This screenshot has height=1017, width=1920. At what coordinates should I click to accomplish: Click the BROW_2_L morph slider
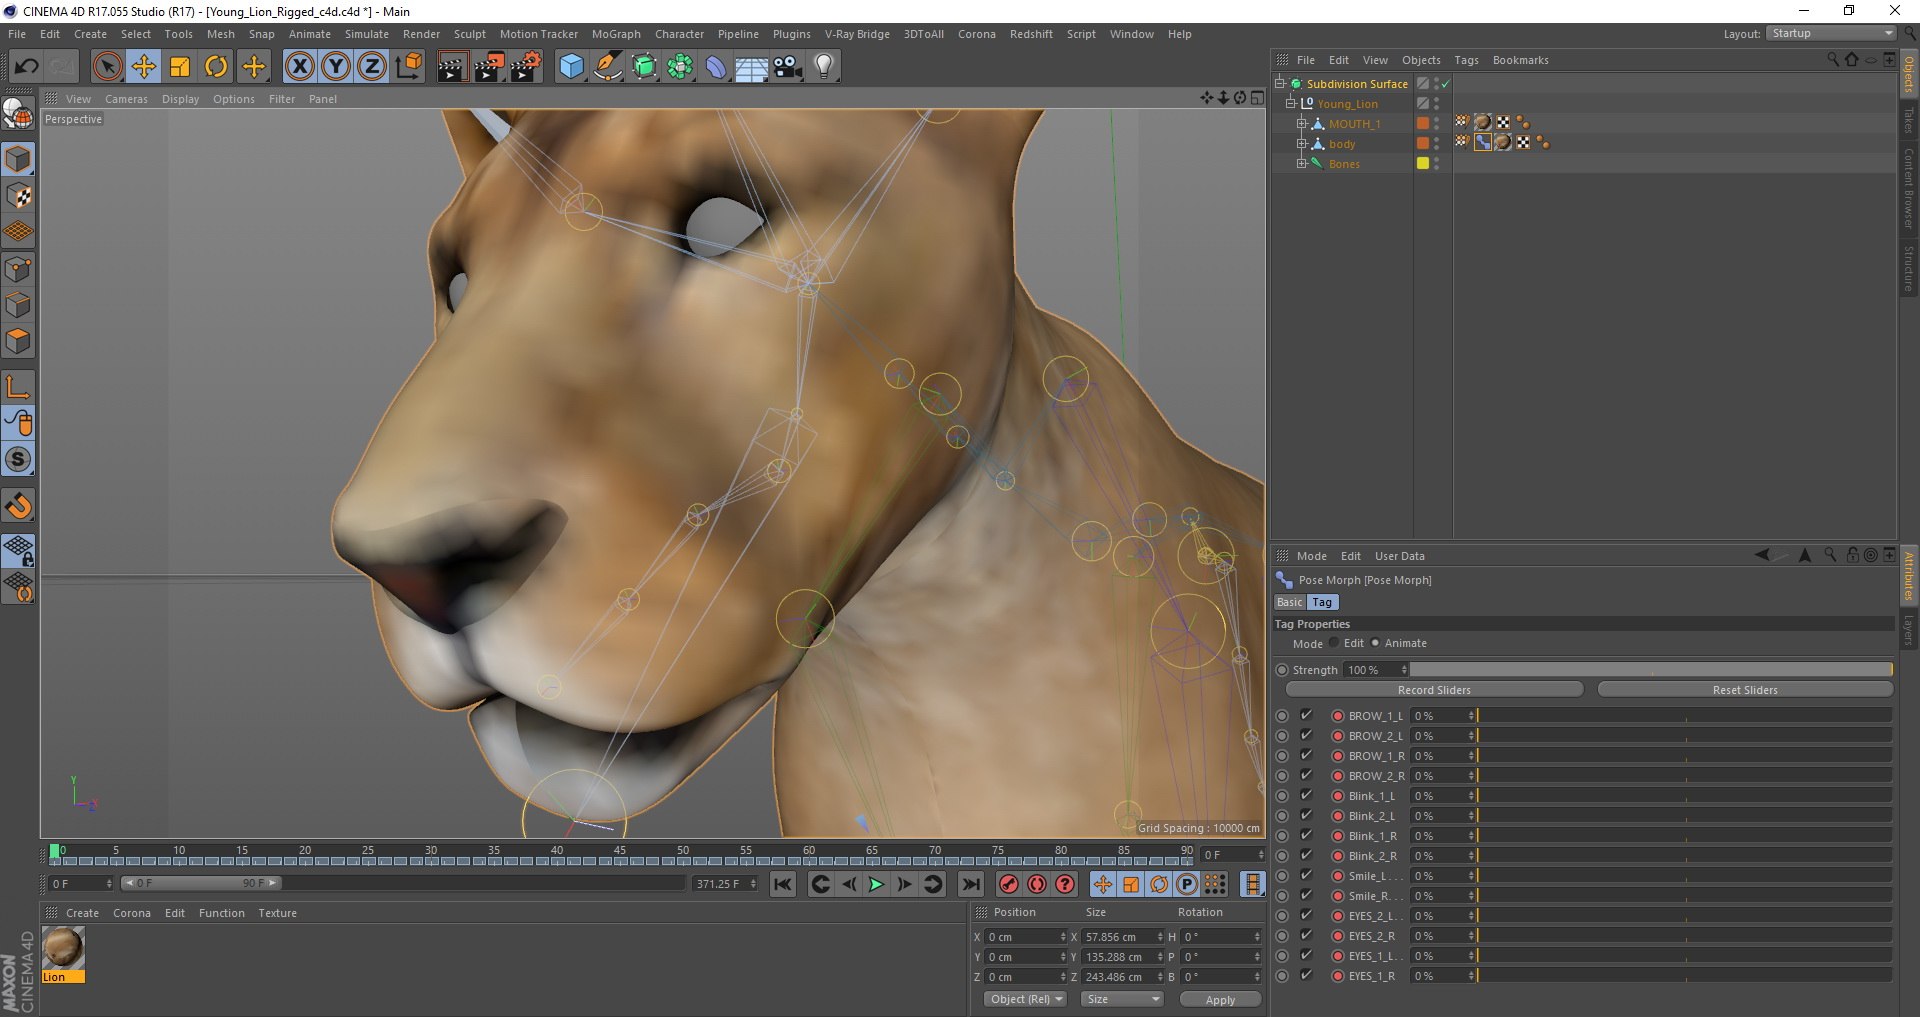pyautogui.click(x=1684, y=736)
